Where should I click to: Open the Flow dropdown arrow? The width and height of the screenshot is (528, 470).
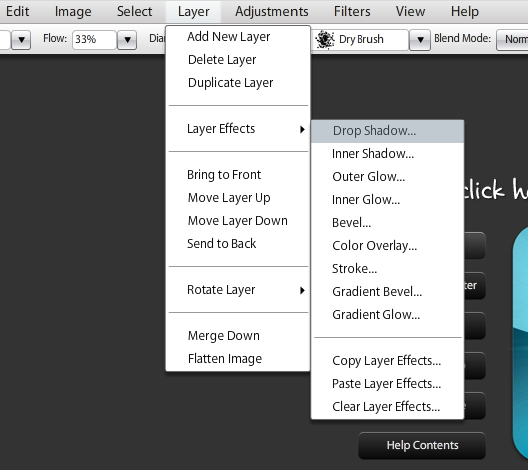coord(127,40)
